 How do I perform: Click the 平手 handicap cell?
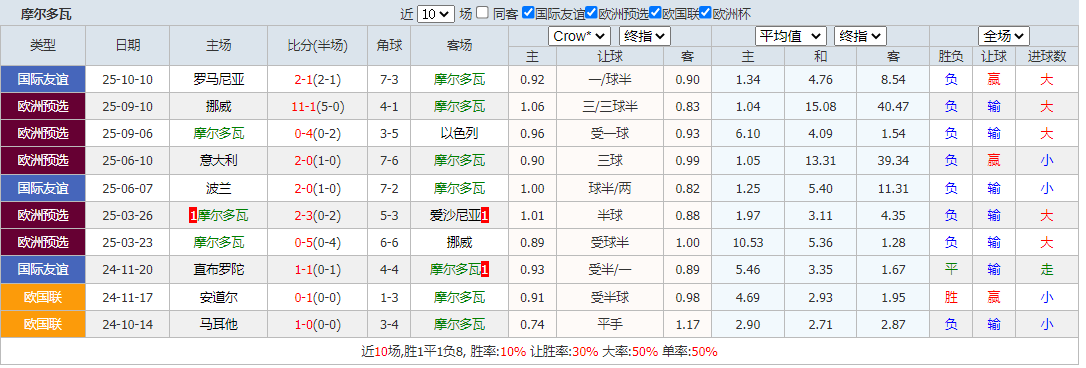(x=609, y=324)
